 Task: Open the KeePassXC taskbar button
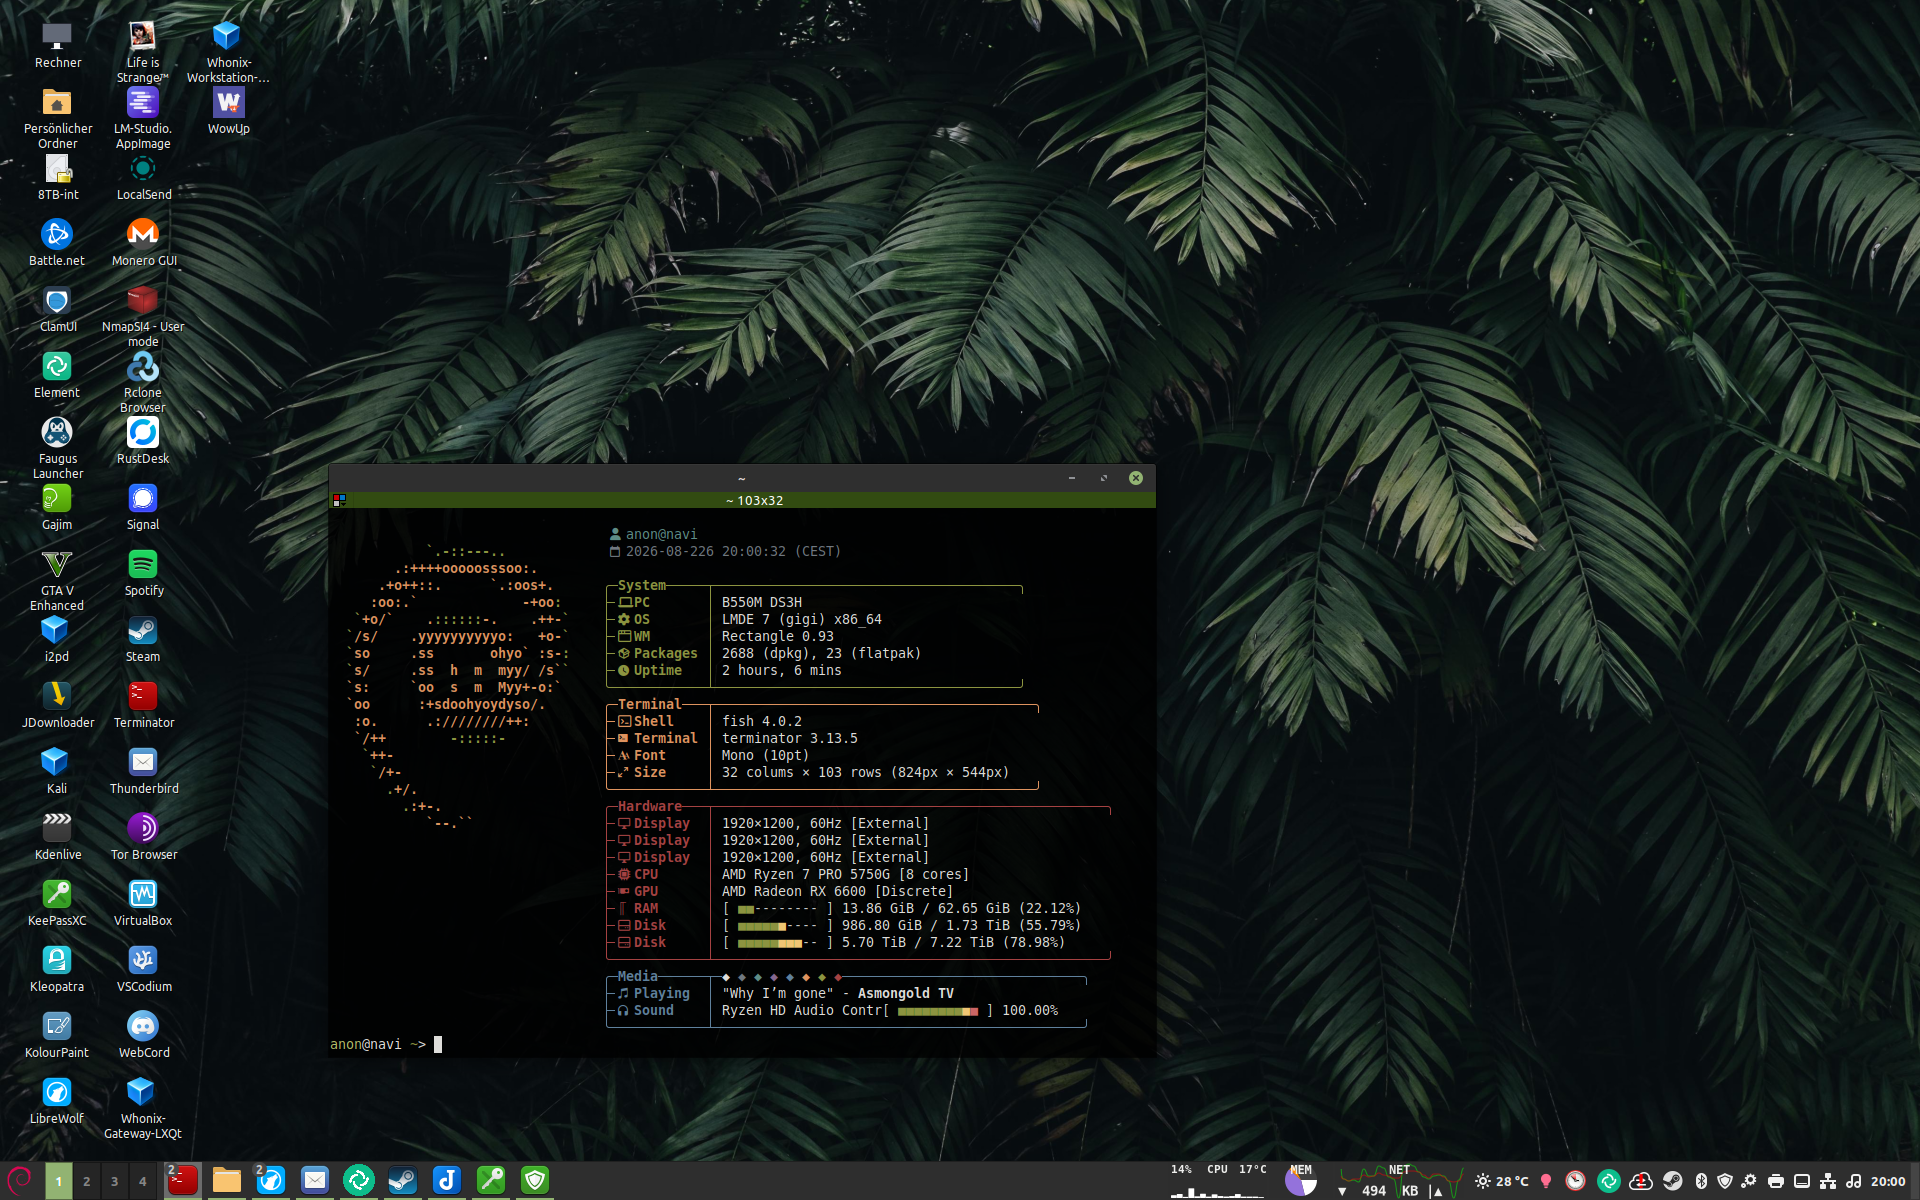[x=491, y=1181]
